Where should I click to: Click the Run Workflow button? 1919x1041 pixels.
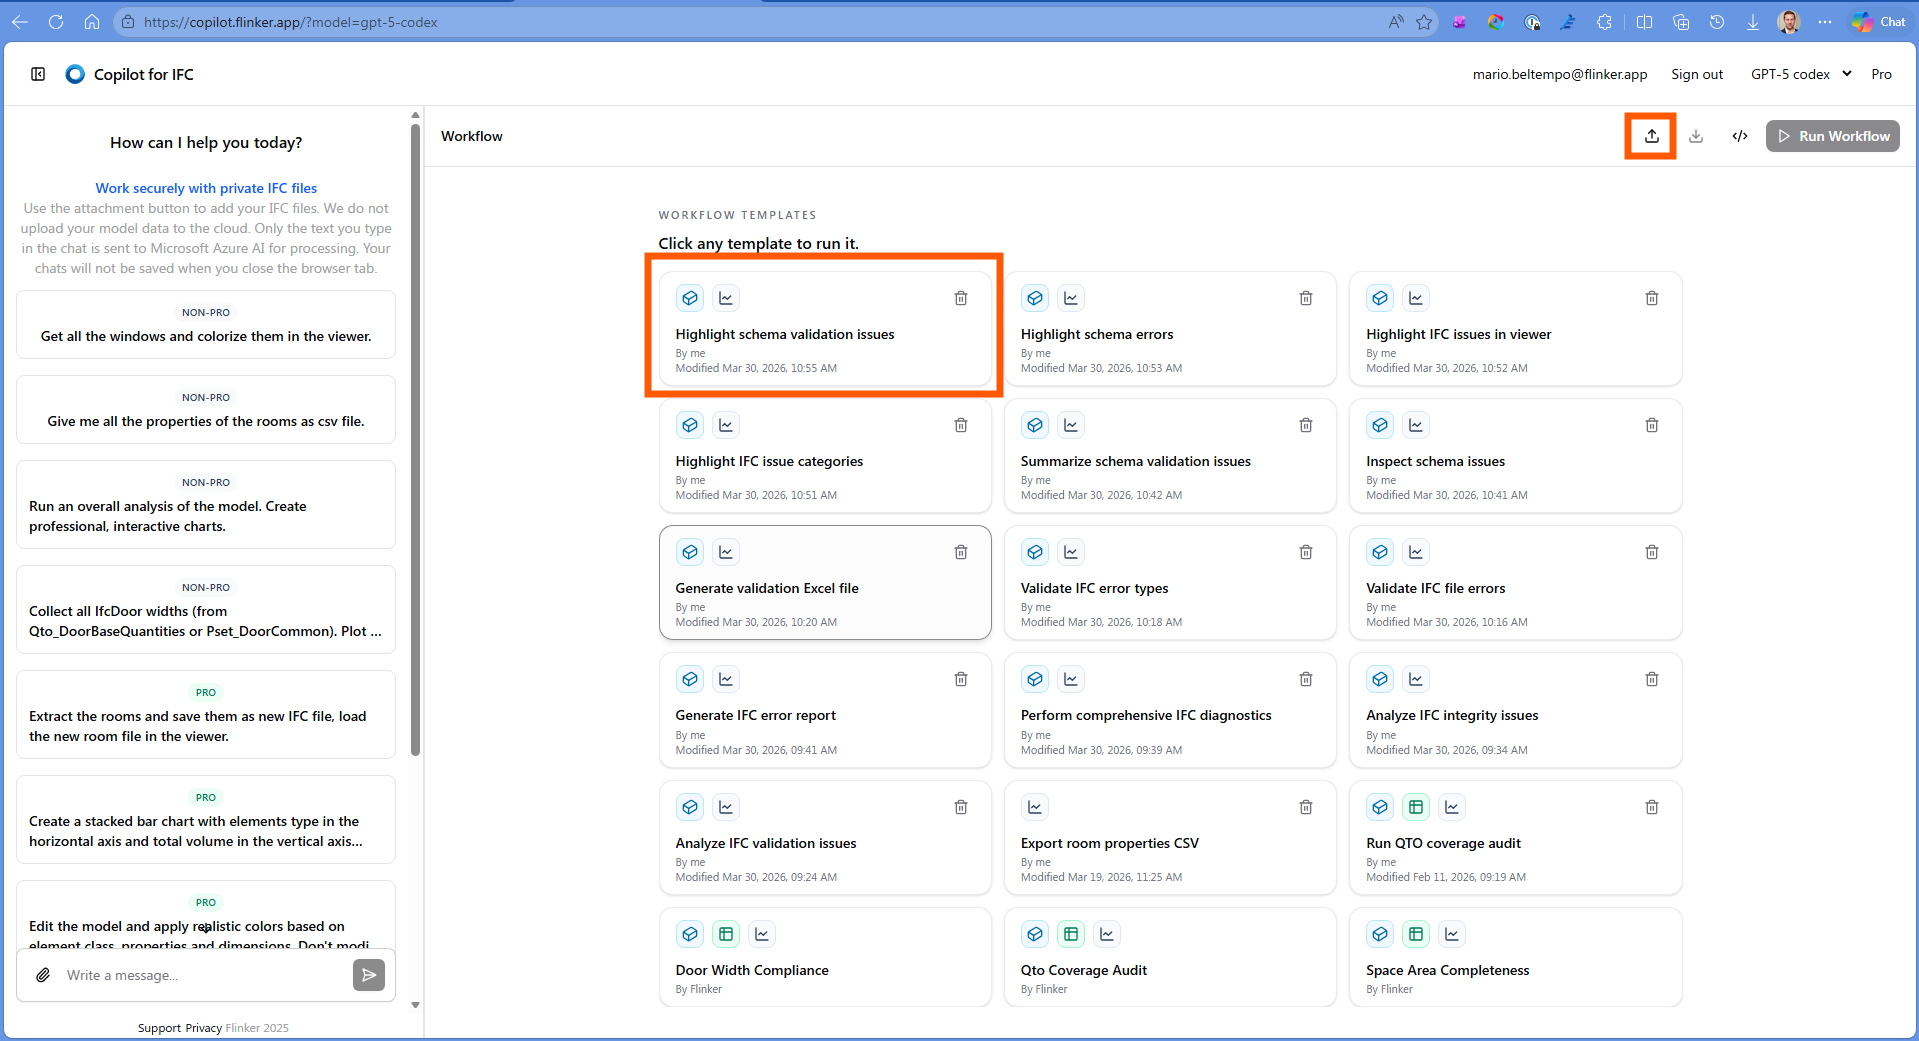pyautogui.click(x=1832, y=136)
